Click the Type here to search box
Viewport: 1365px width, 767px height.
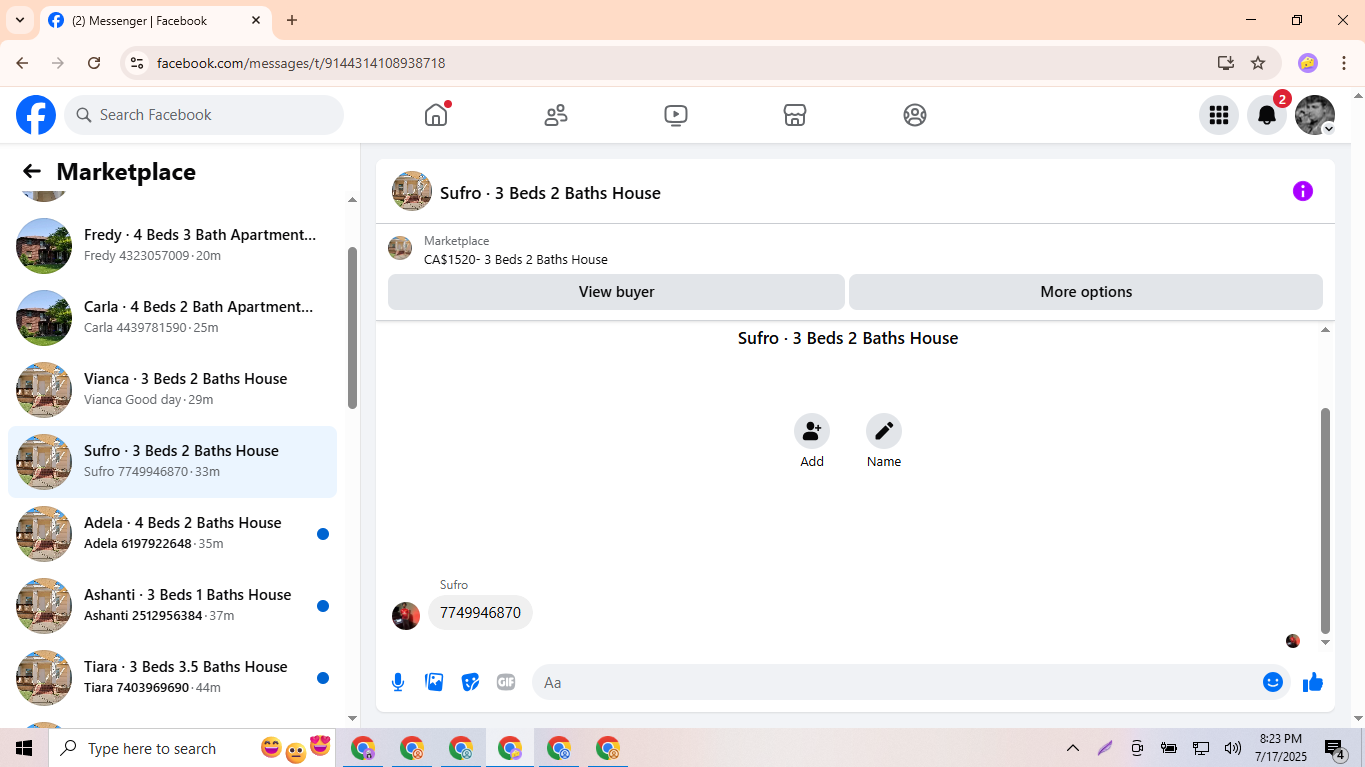150,748
